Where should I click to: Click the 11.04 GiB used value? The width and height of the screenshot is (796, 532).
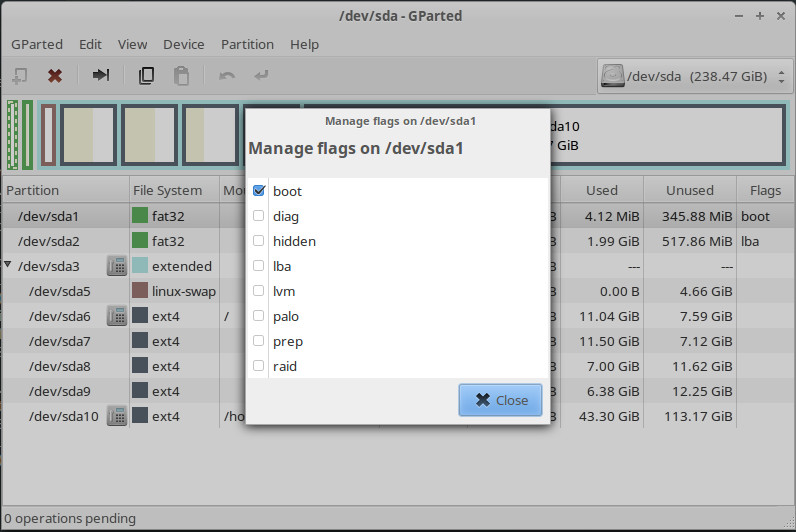coord(609,316)
